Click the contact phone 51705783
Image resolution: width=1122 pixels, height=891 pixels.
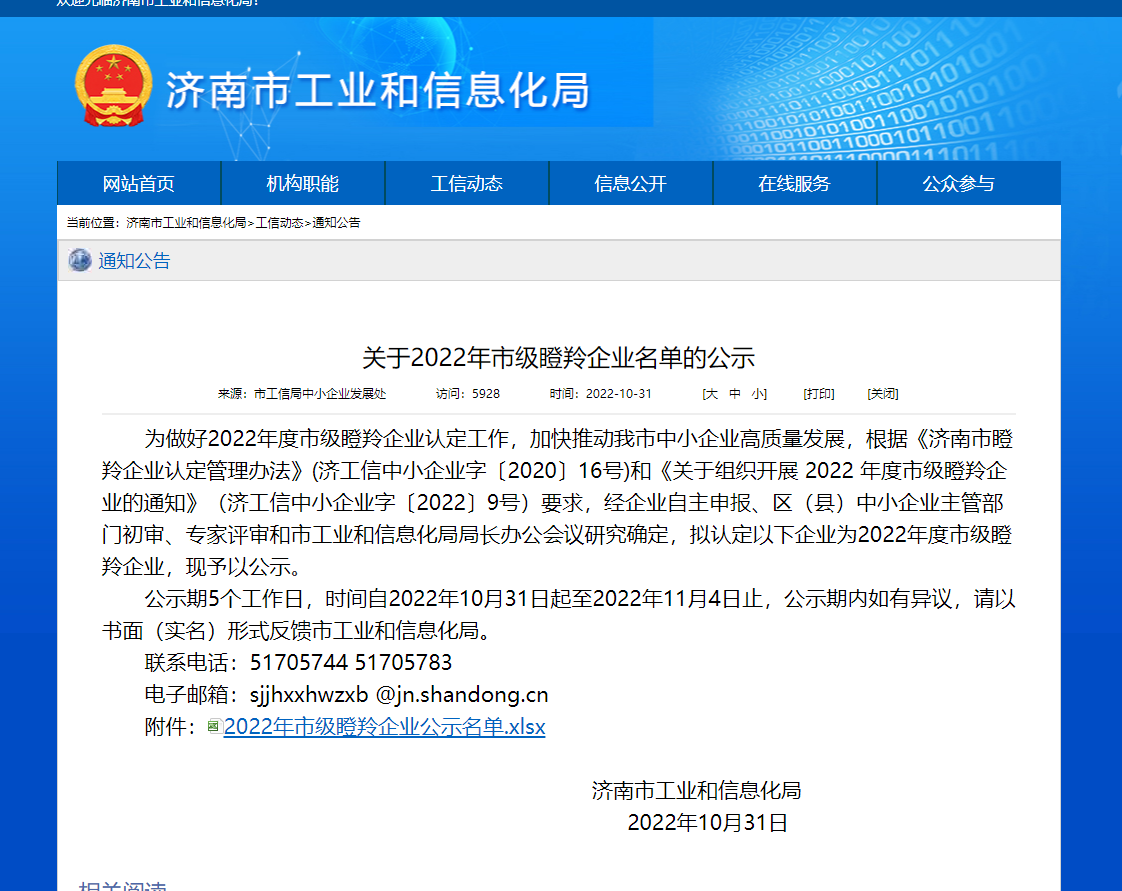tap(404, 663)
